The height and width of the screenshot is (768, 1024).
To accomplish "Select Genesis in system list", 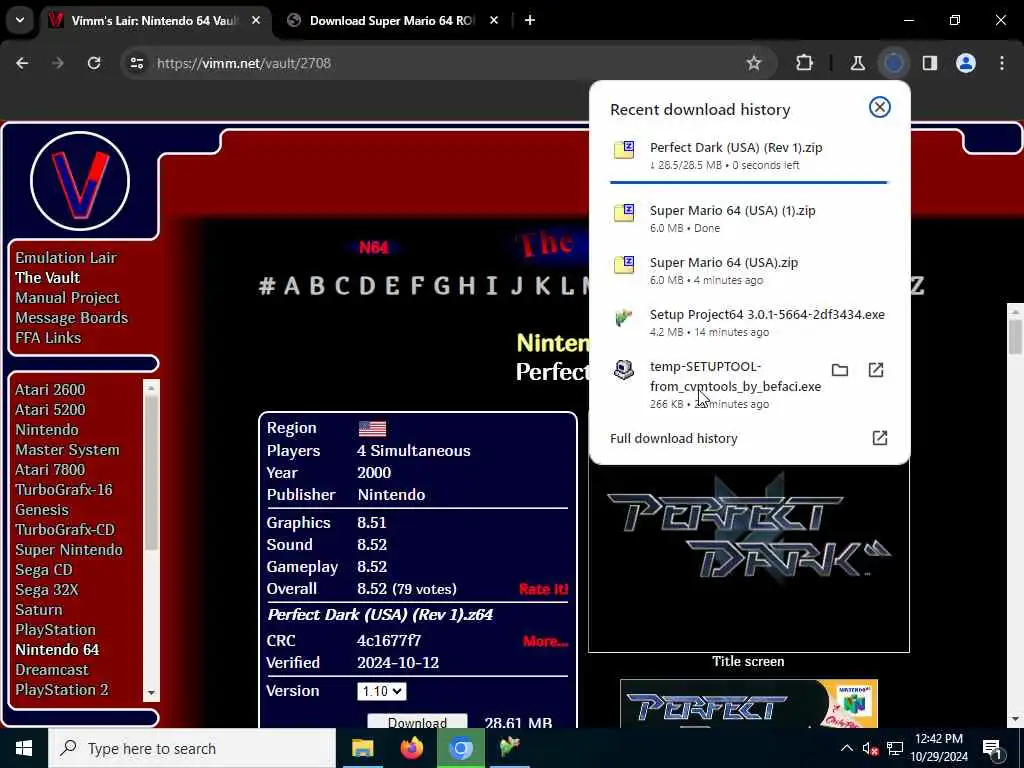I will click(x=42, y=510).
